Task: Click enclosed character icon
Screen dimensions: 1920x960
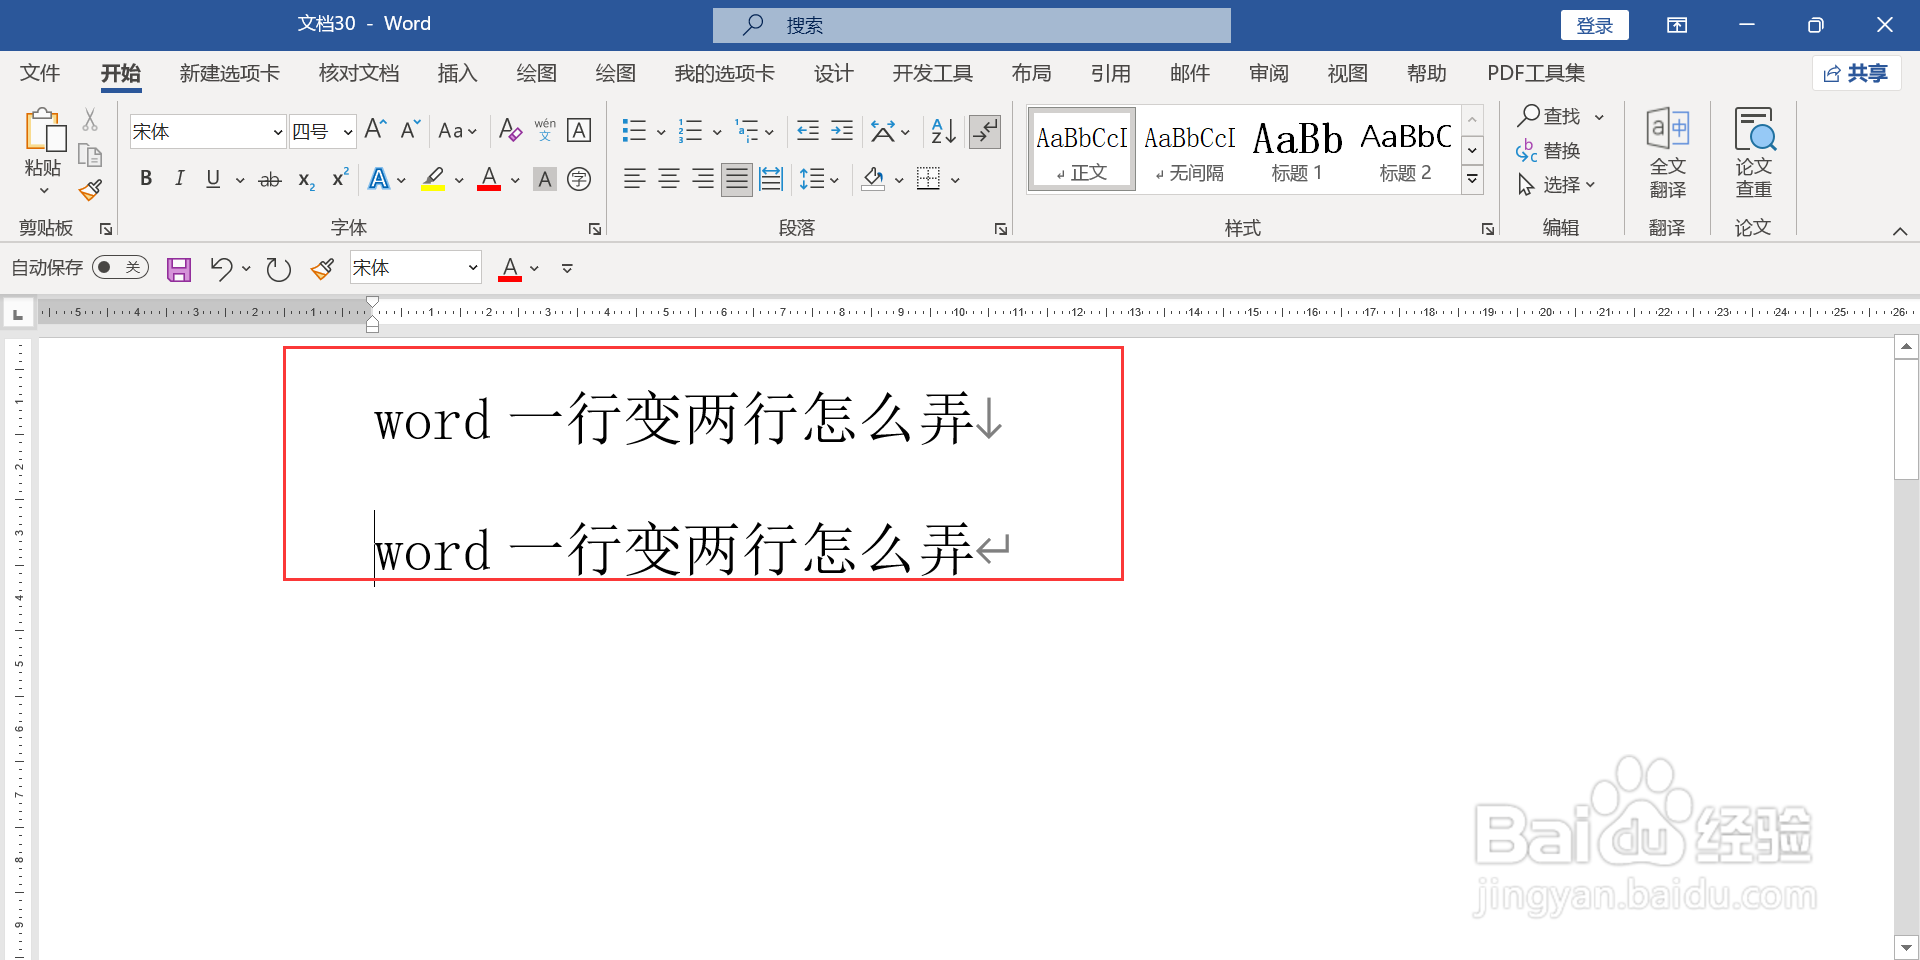Action: tap(579, 179)
